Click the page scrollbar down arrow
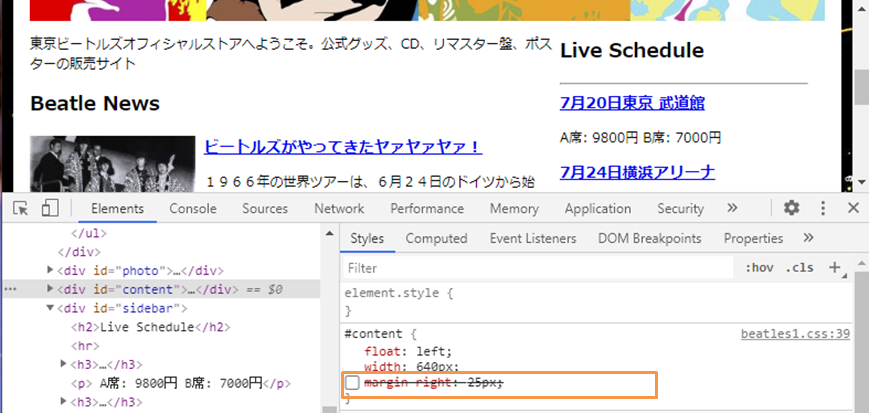Screen dimensions: 870x415 [861, 182]
